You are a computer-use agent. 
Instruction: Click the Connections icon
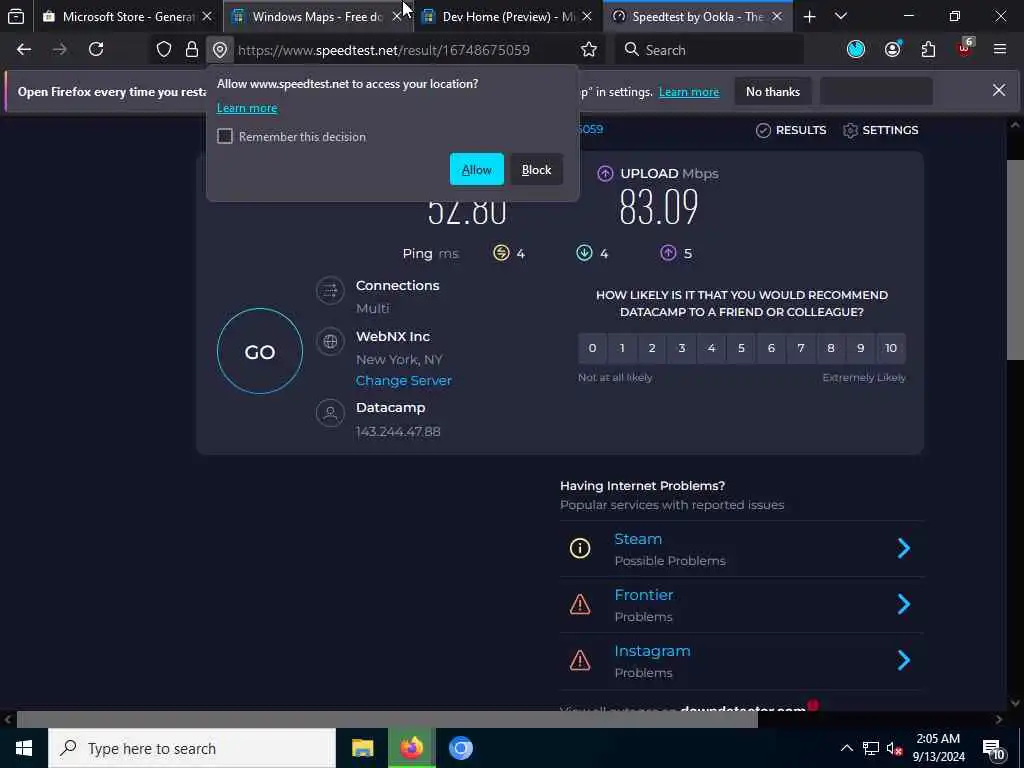tap(330, 291)
